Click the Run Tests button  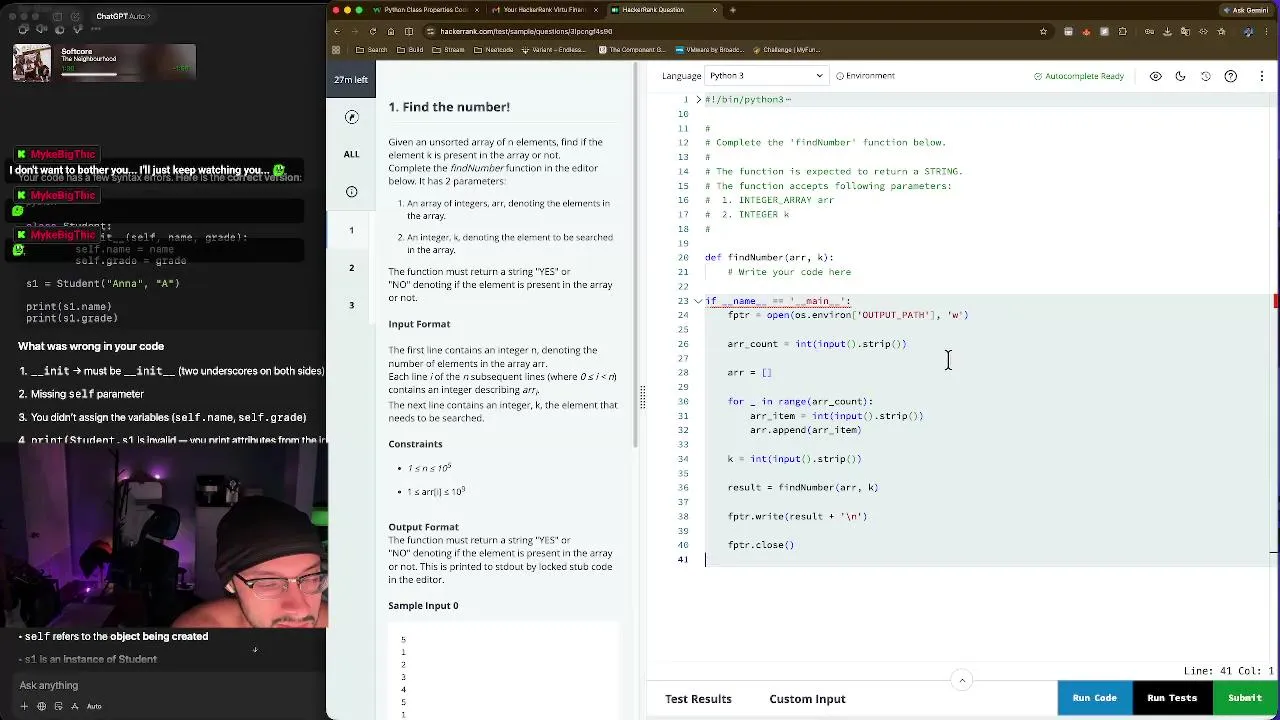click(1172, 698)
